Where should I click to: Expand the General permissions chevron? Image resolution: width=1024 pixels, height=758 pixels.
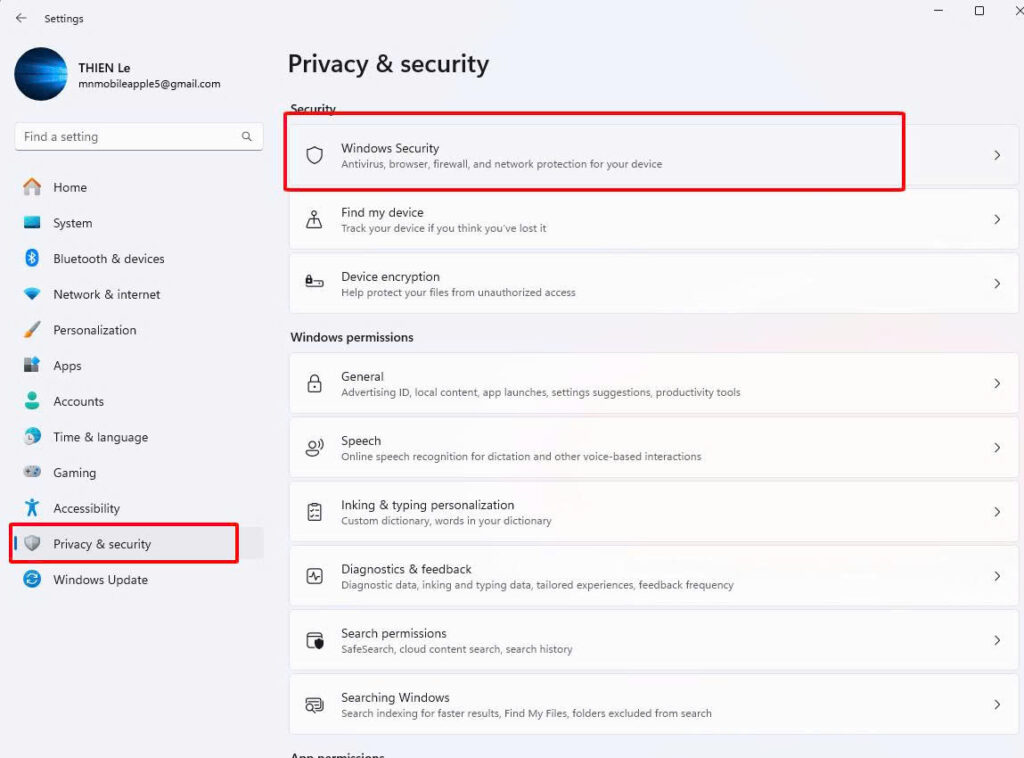point(997,383)
